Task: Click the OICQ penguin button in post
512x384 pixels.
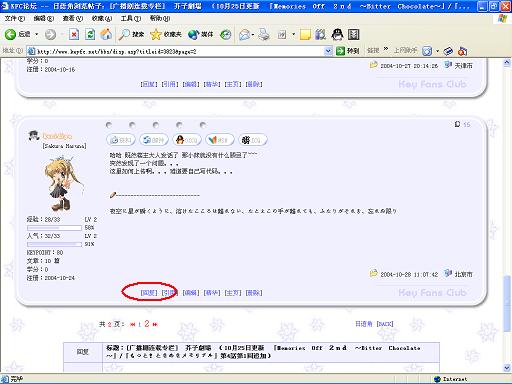Action: [187, 140]
